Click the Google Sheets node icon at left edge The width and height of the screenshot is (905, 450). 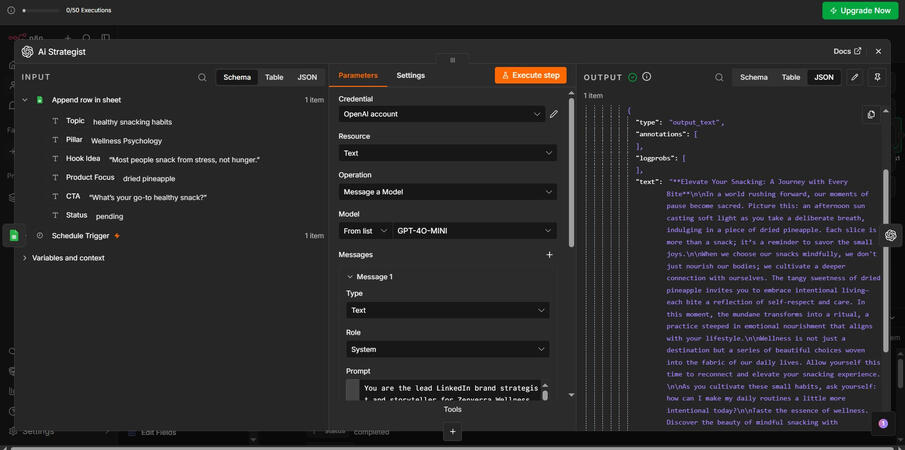point(14,235)
